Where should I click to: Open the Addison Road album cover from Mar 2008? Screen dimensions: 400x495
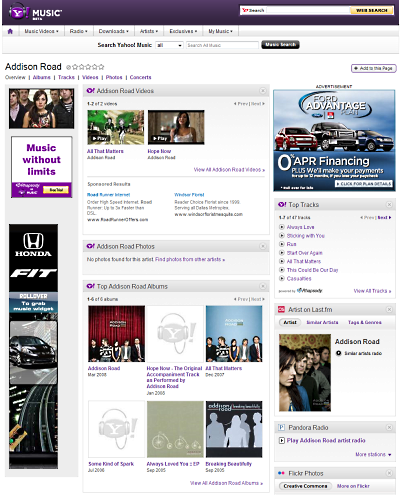pos(116,334)
